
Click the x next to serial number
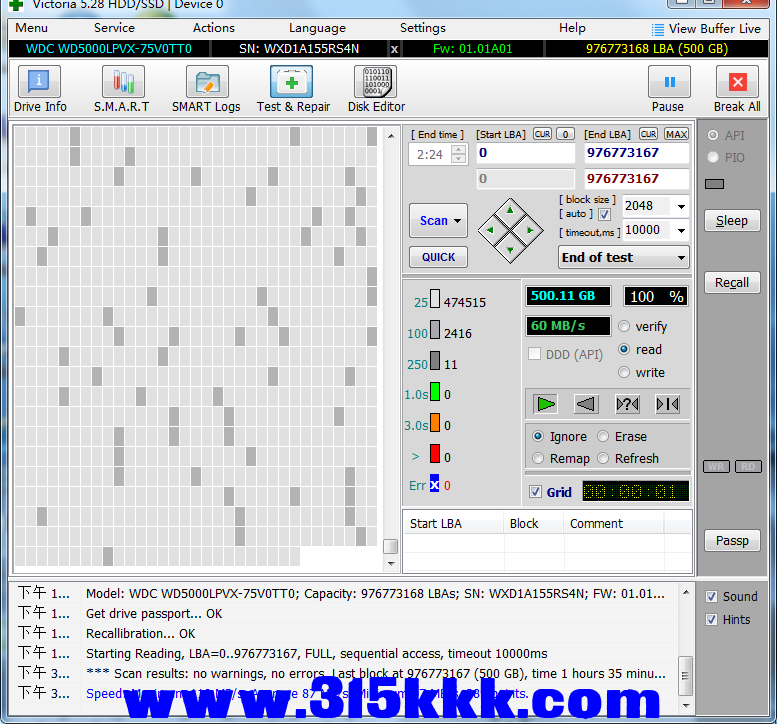(394, 49)
